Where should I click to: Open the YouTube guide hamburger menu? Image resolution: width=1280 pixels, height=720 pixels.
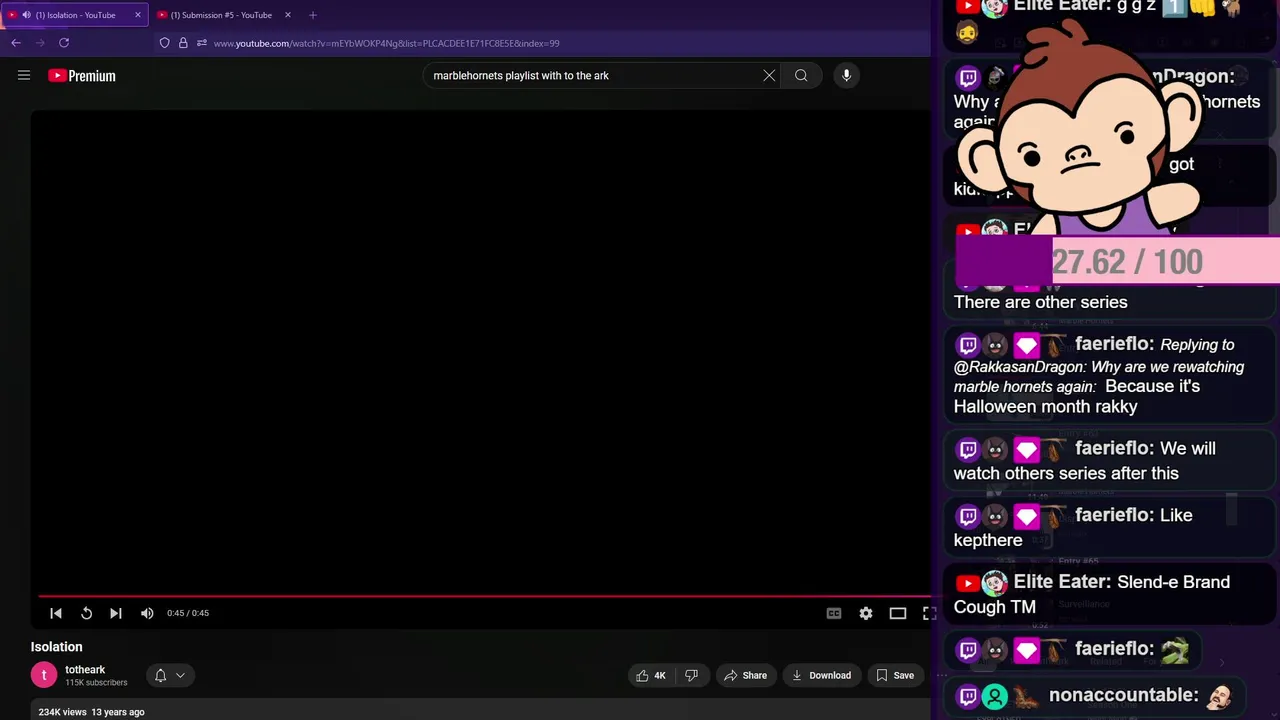[x=24, y=75]
